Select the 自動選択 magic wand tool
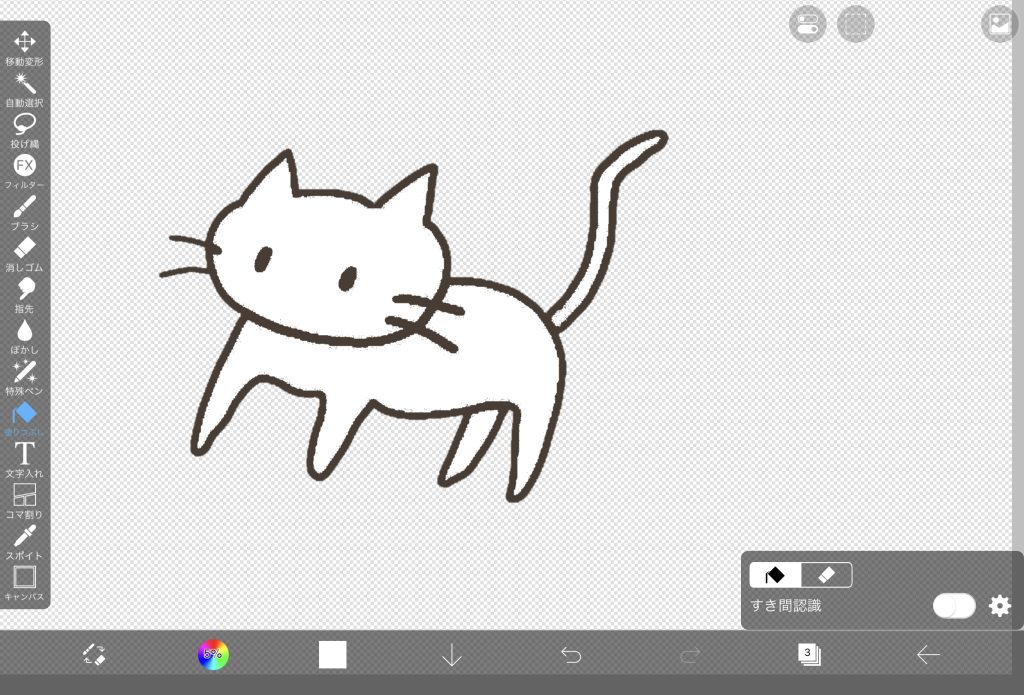Viewport: 1024px width, 695px height. click(x=24, y=88)
